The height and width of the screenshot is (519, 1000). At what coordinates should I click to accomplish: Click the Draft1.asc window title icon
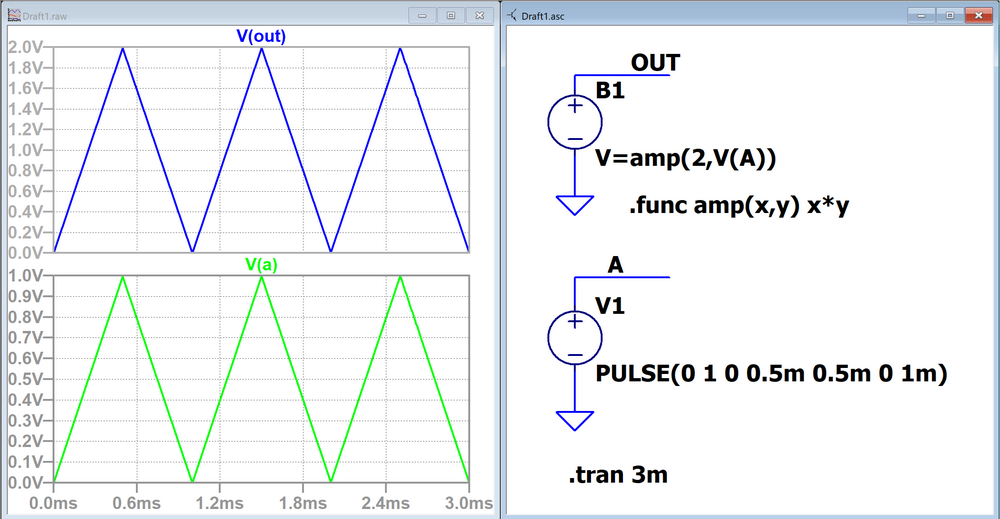513,15
